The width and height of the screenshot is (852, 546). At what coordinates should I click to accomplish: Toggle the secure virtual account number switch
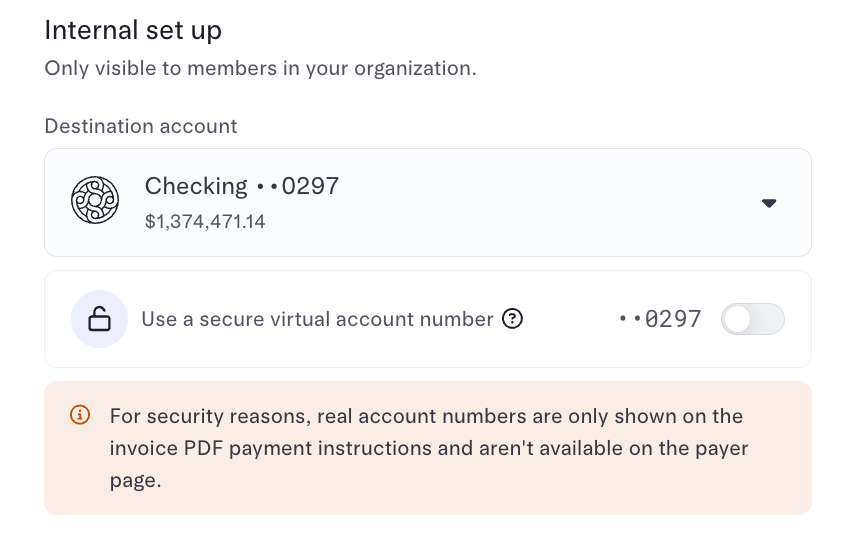(x=753, y=319)
